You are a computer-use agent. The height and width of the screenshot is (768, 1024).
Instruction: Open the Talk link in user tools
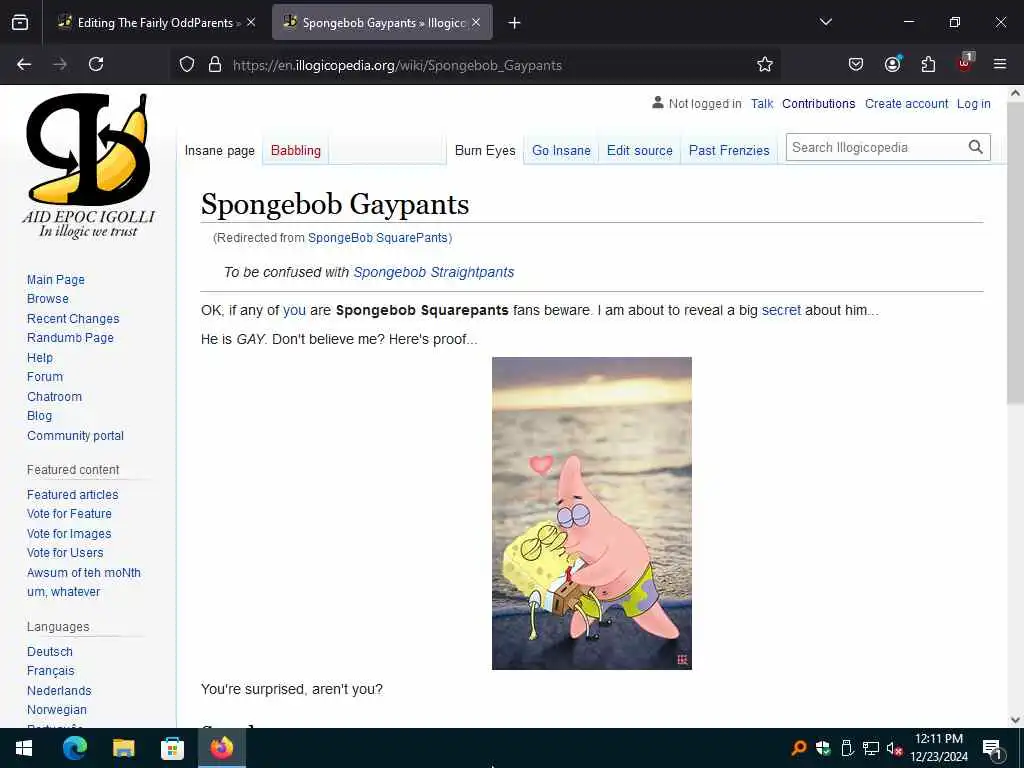tap(761, 104)
